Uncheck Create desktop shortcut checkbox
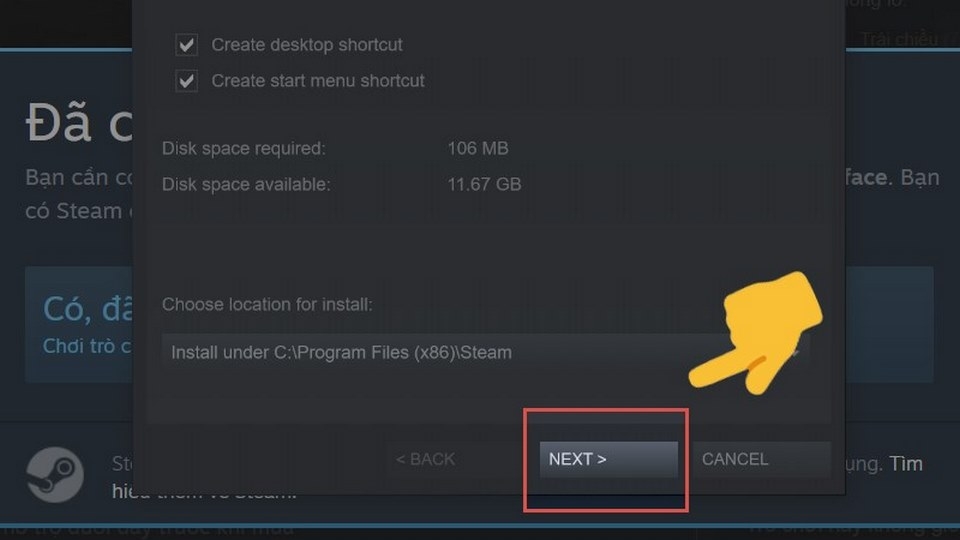The width and height of the screenshot is (960, 540). click(x=187, y=45)
